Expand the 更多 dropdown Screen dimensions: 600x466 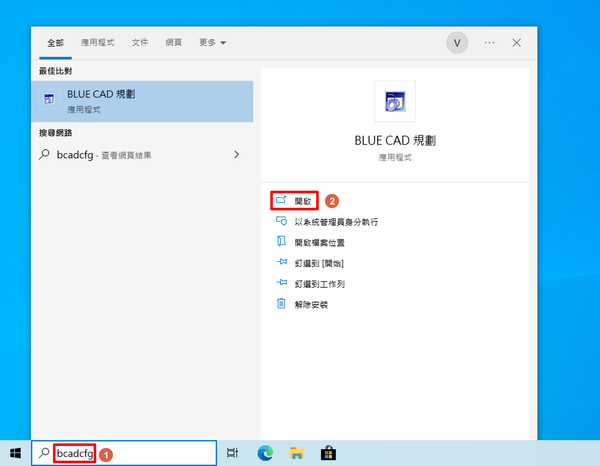(x=212, y=42)
